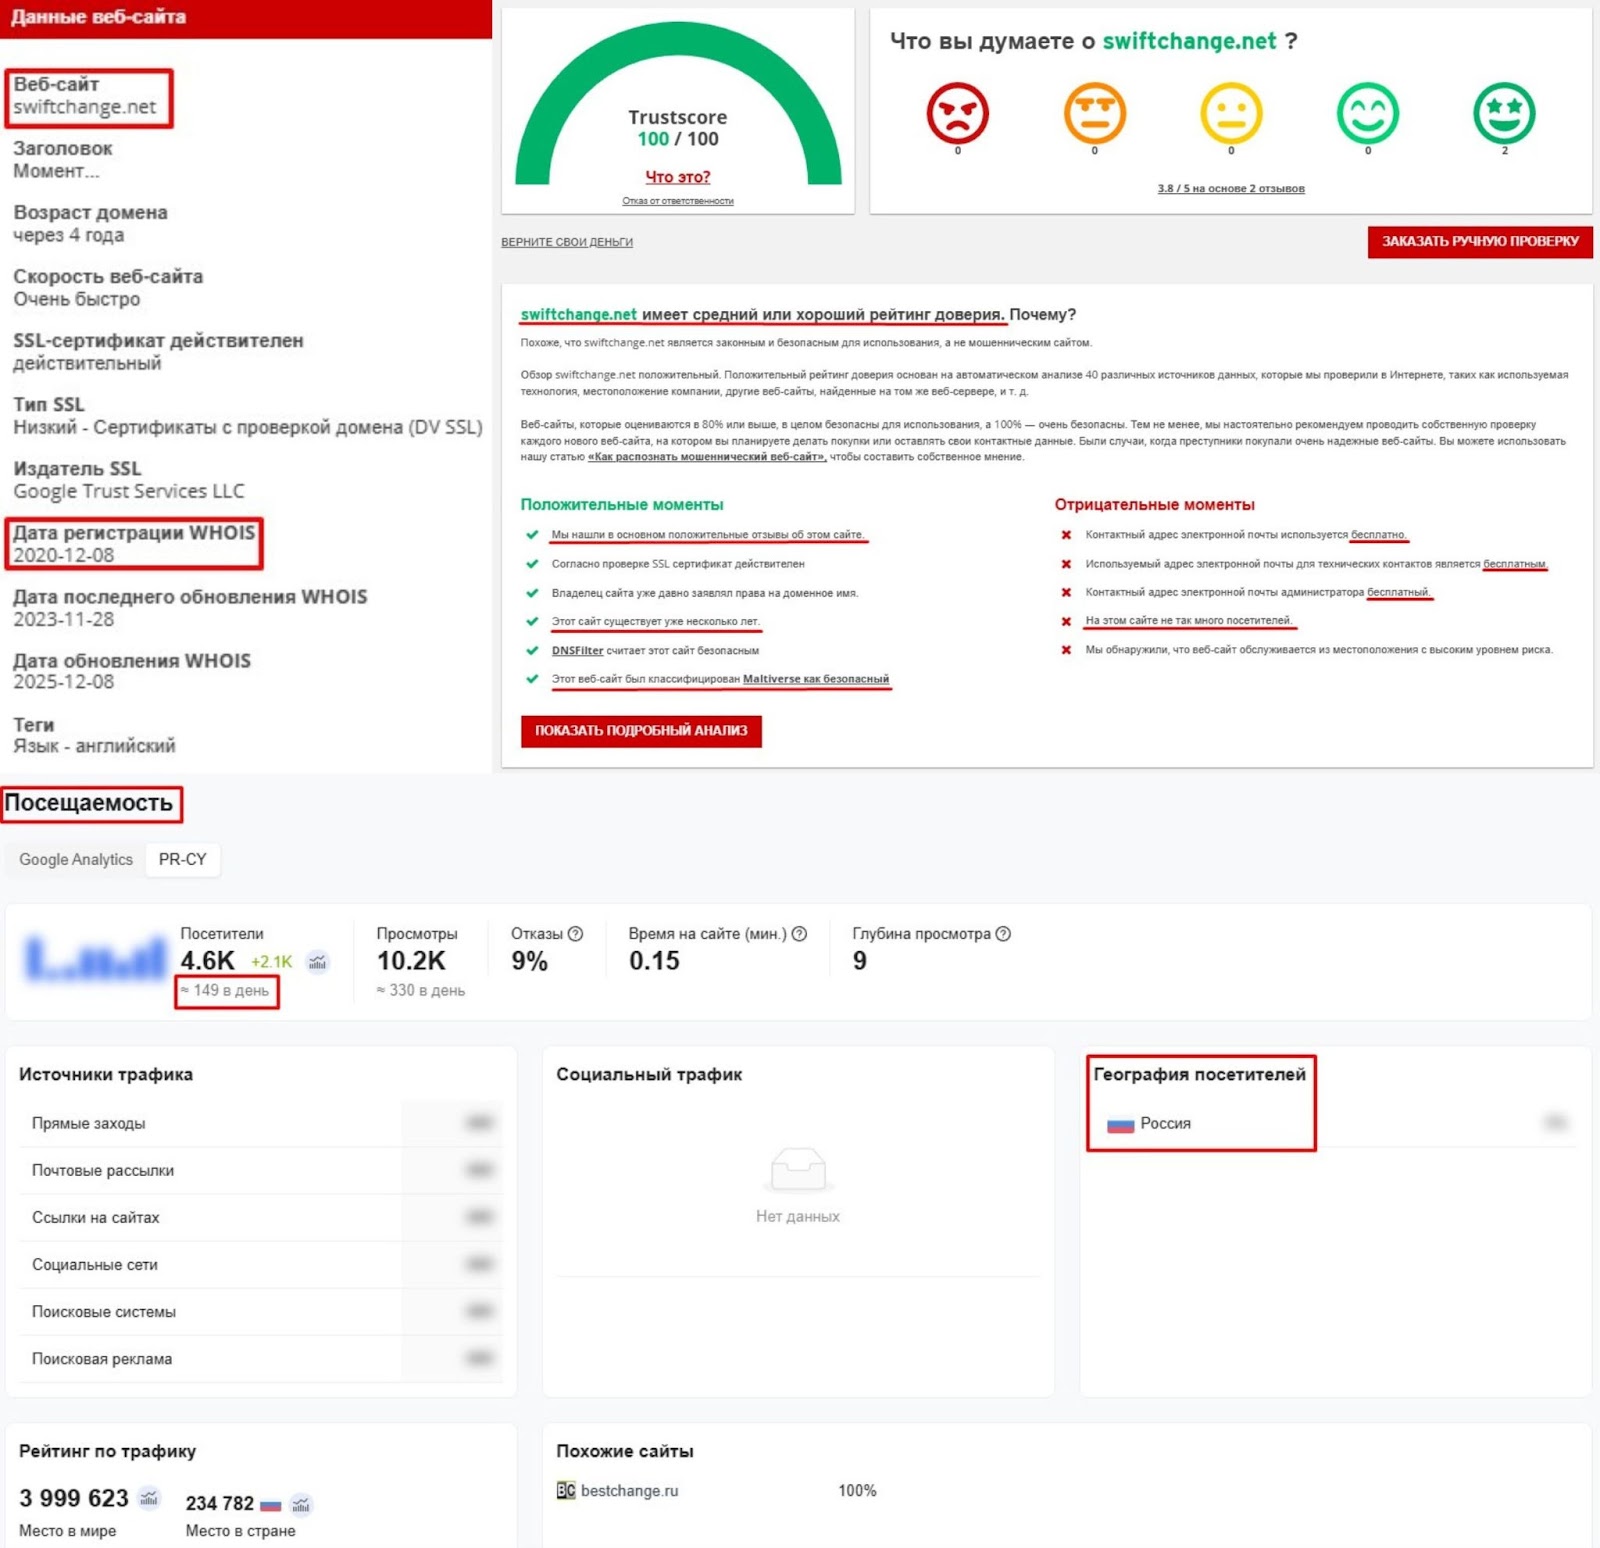Click the bestchange.ru favicon icon
The image size is (1600, 1548).
point(566,1490)
